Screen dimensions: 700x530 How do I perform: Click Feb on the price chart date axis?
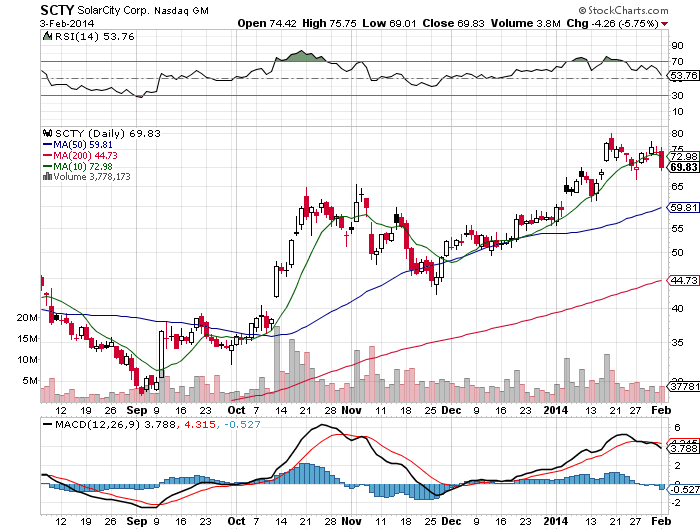(x=661, y=410)
